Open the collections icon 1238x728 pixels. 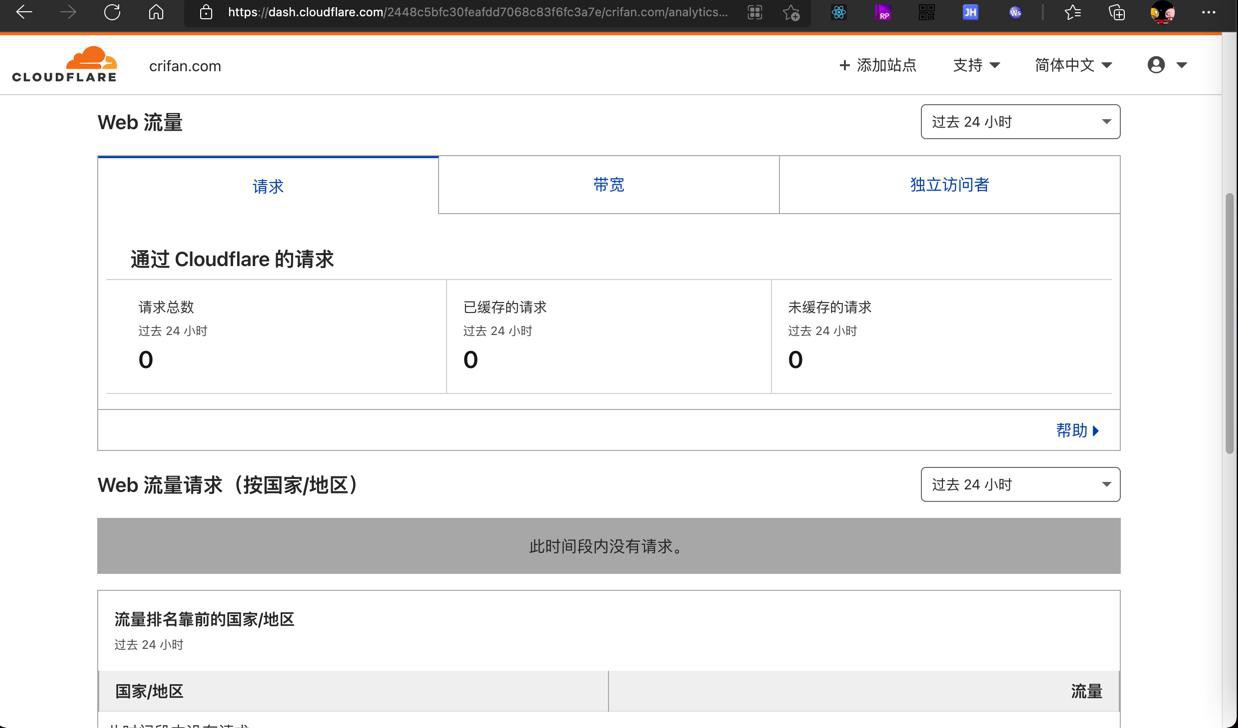[1117, 12]
